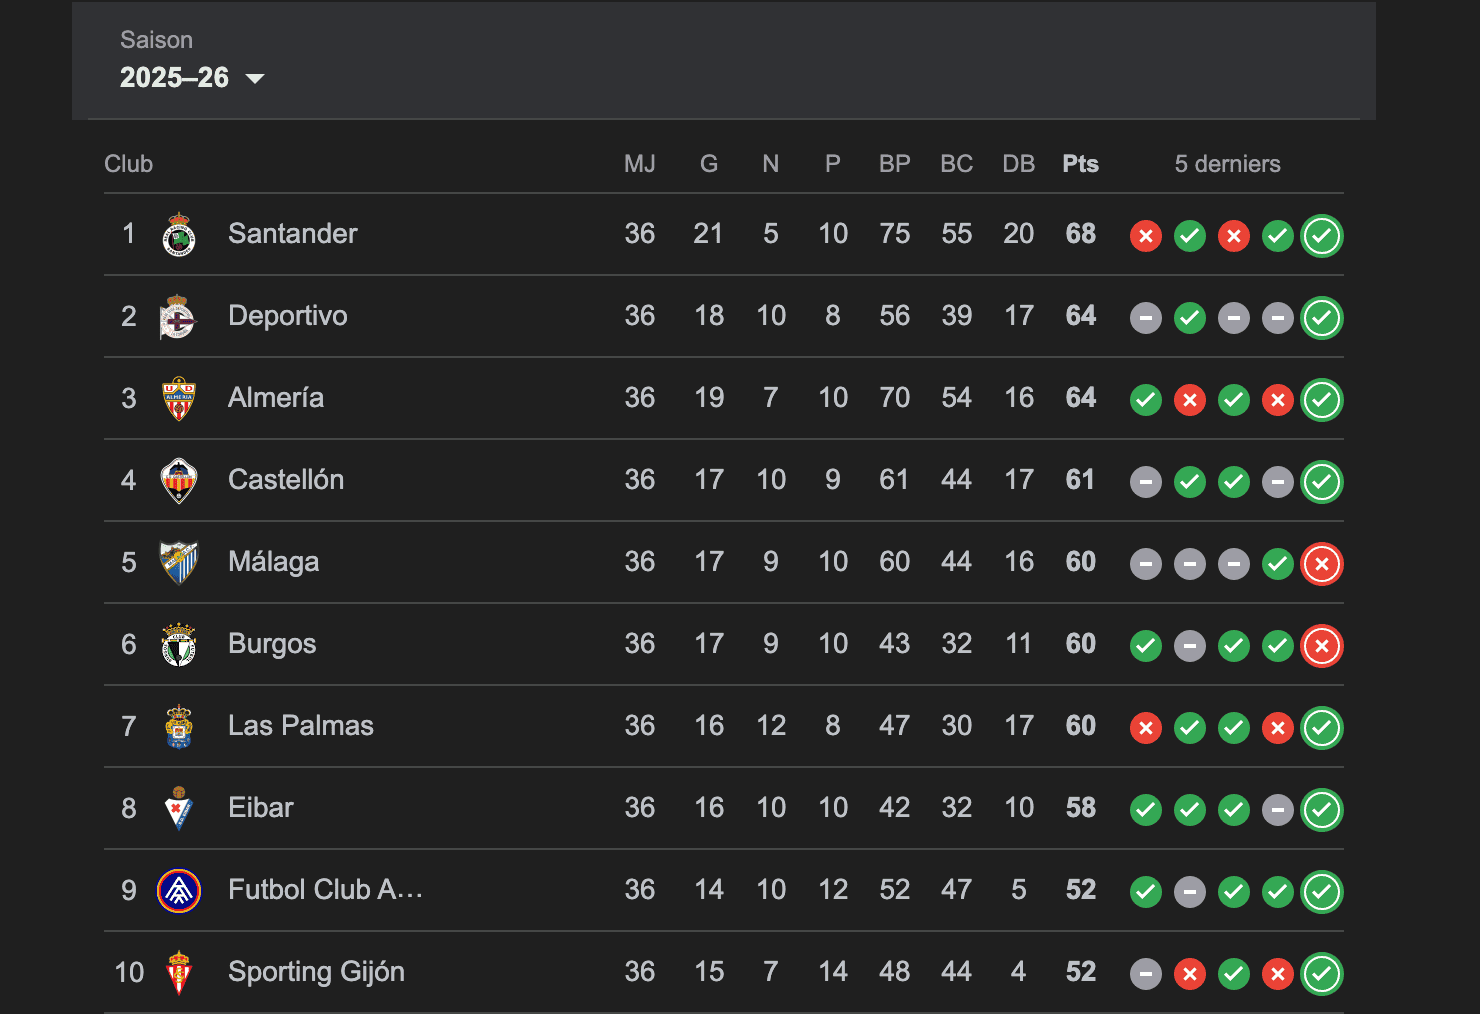This screenshot has height=1014, width=1480.
Task: Click the Almería club crest
Action: (x=179, y=399)
